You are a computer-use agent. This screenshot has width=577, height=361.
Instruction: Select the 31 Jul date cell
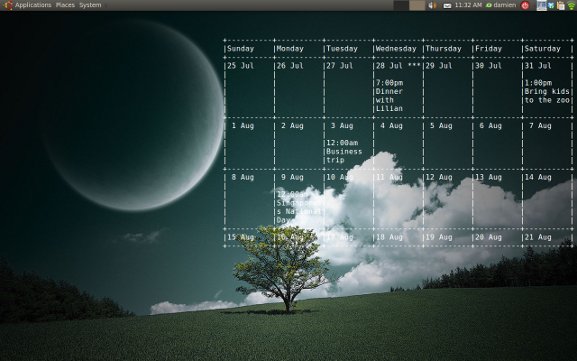(x=538, y=66)
